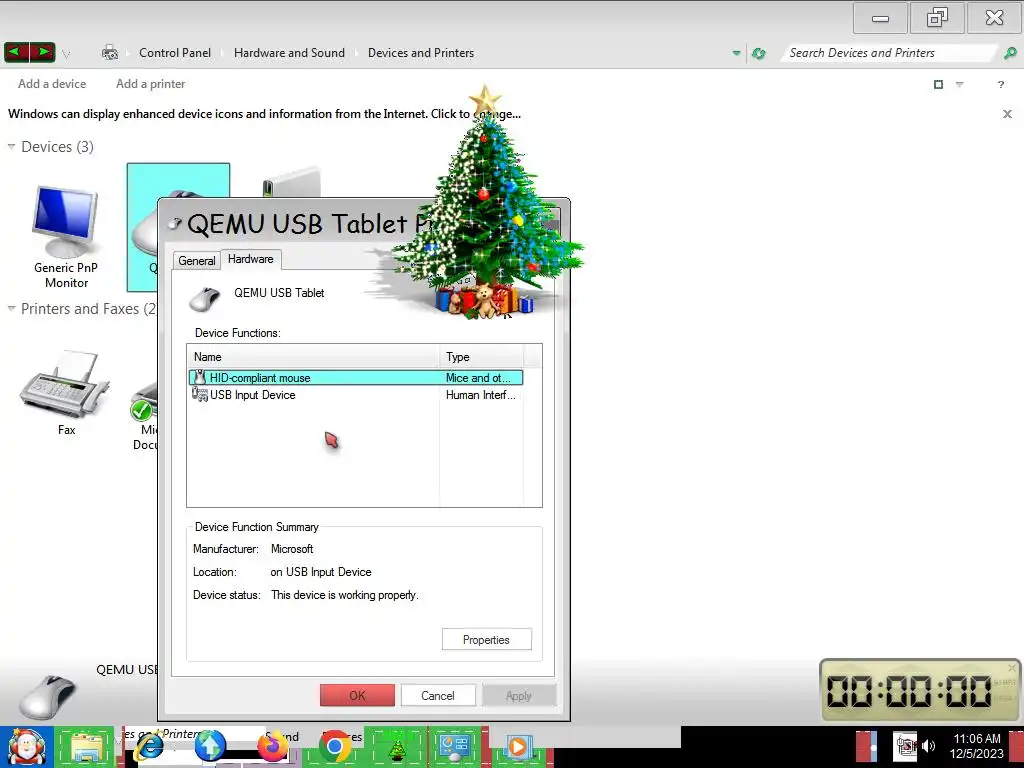
Task: Open the help question mark
Action: tap(1000, 84)
